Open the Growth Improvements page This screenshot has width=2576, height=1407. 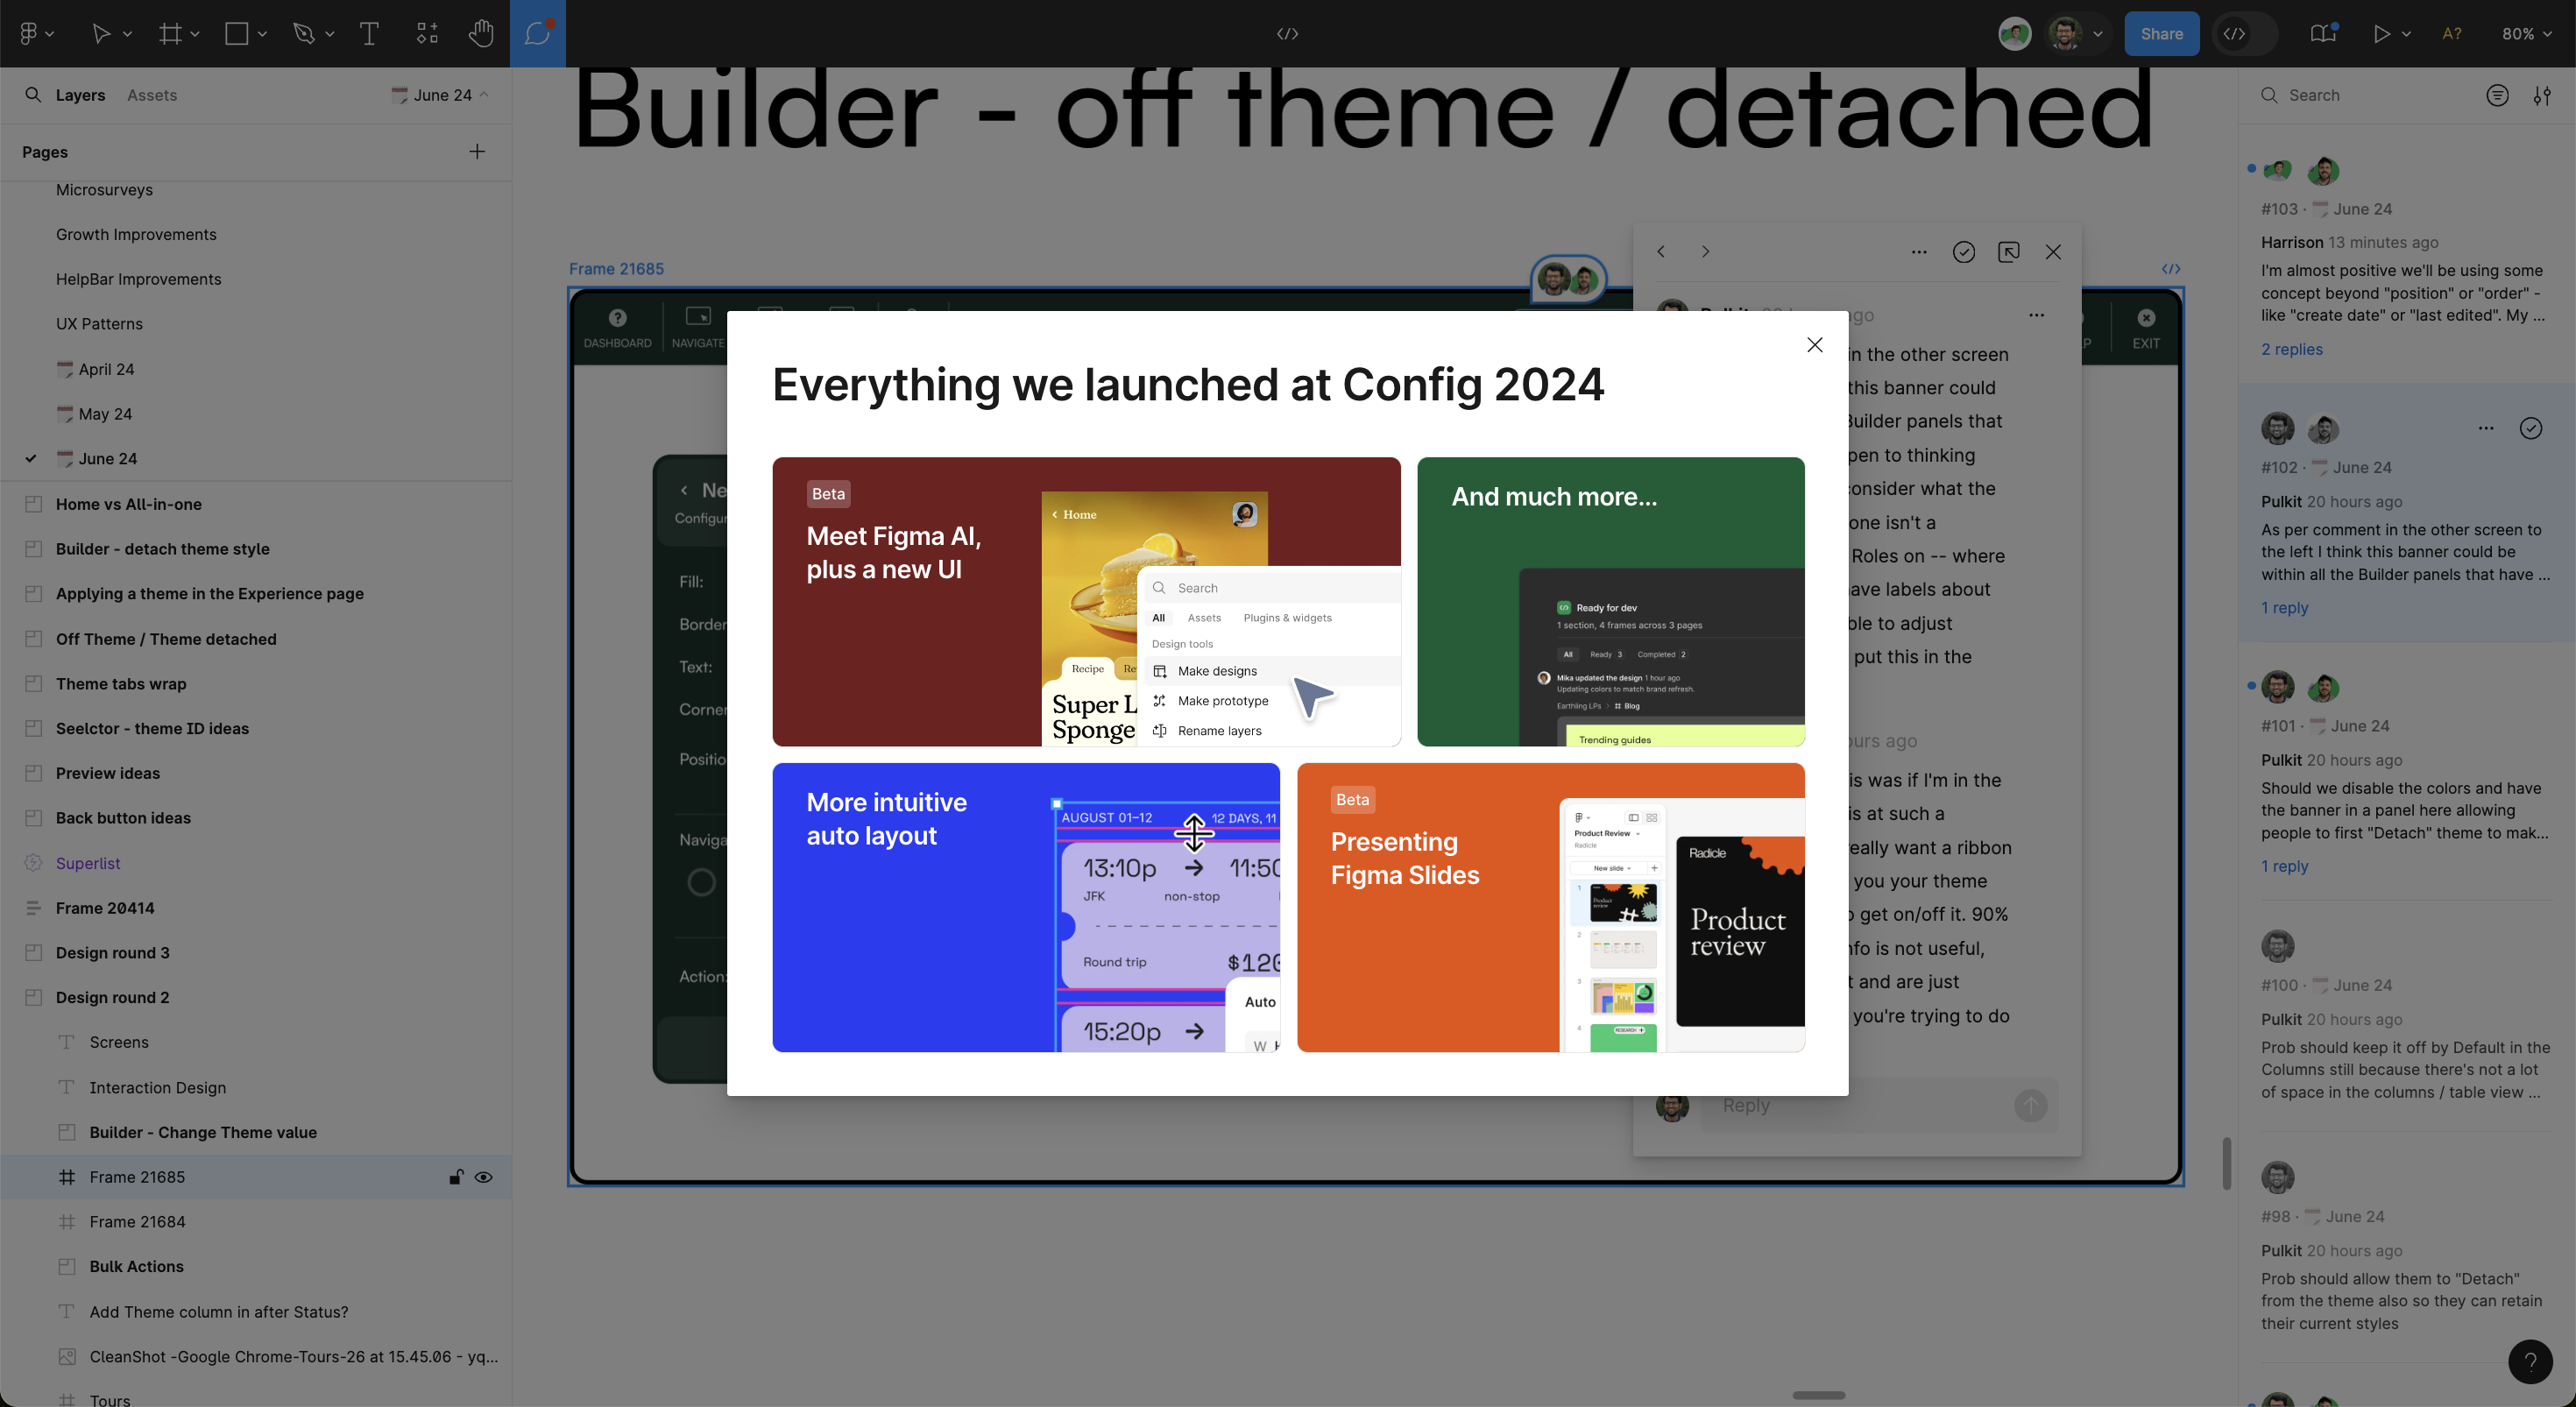[136, 234]
